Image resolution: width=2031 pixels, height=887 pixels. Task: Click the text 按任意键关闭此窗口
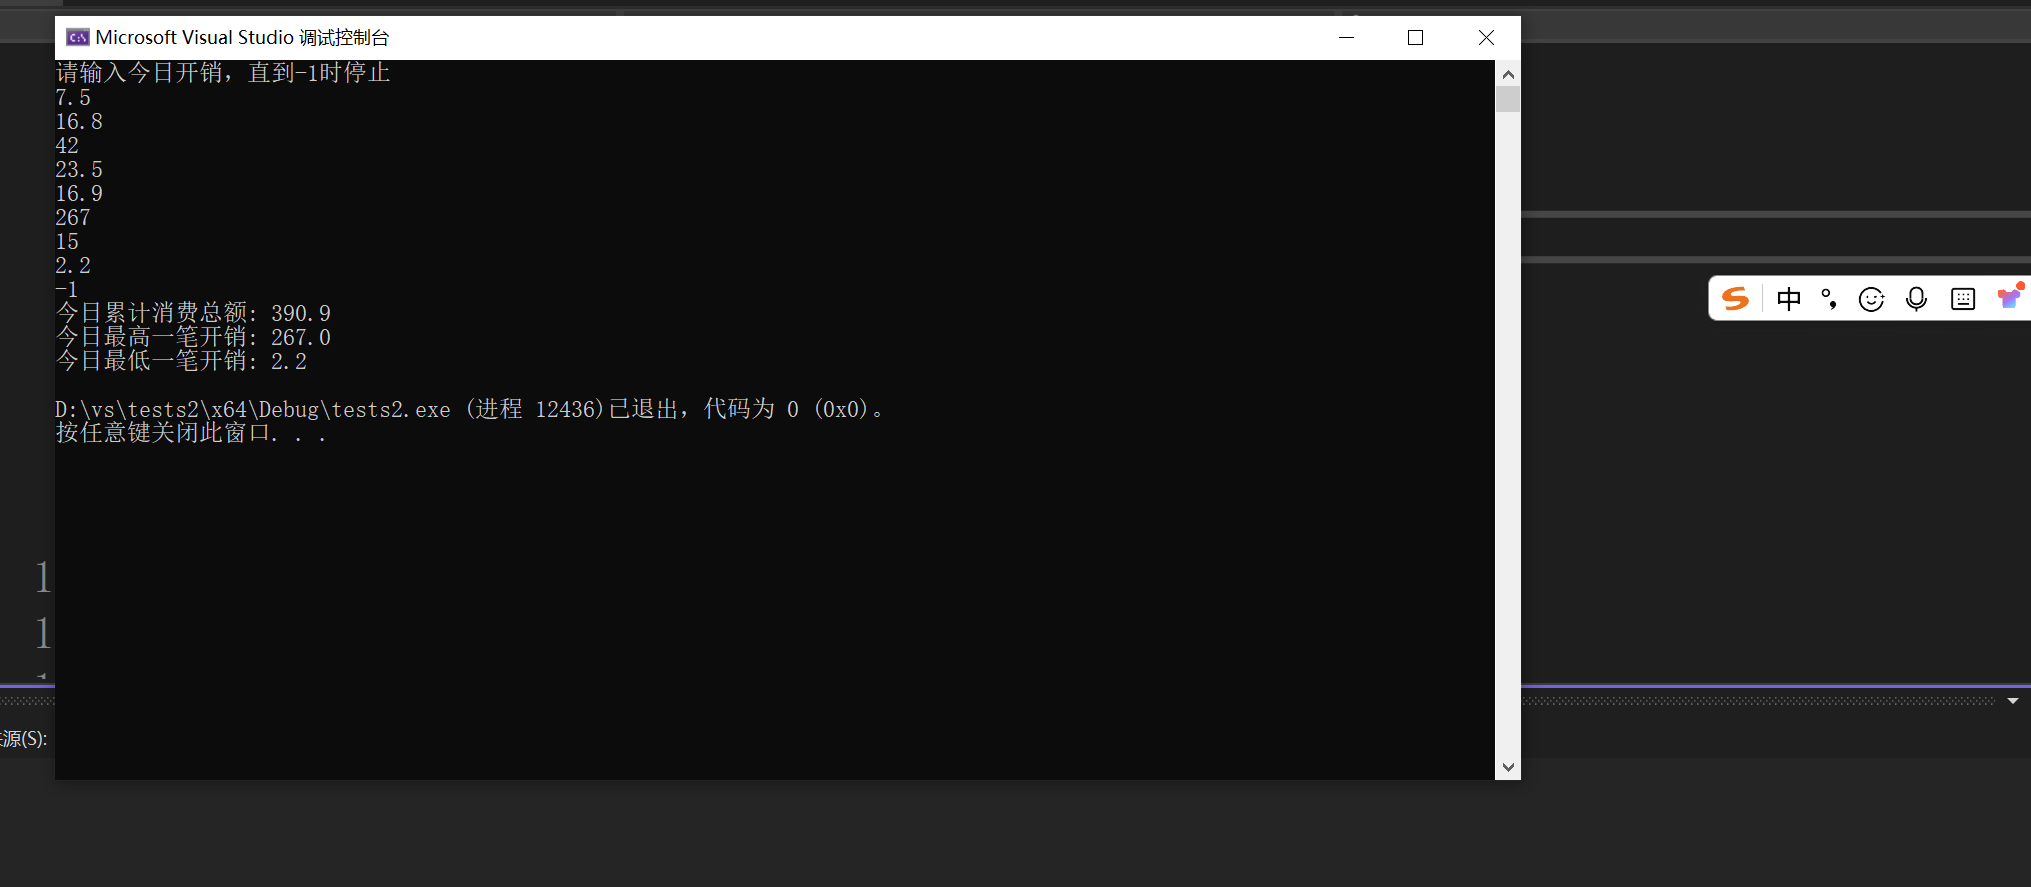(191, 433)
